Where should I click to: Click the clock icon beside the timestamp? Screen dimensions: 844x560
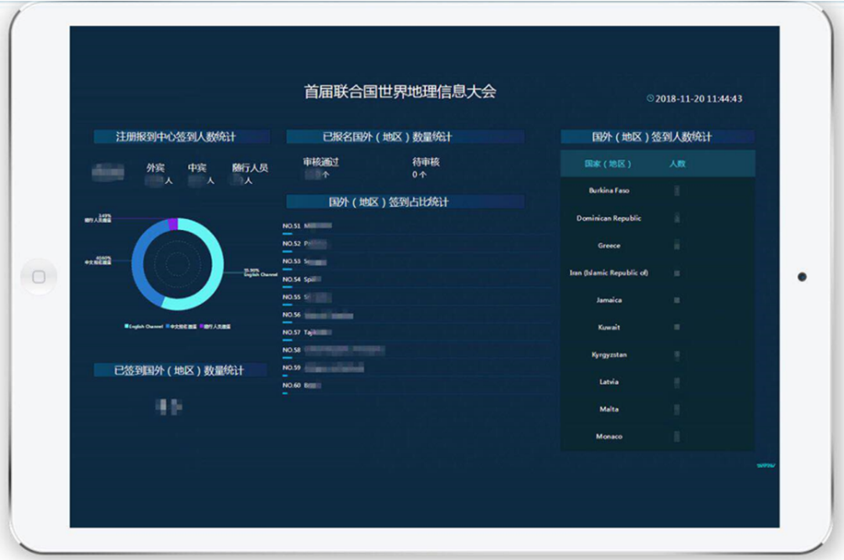[650, 99]
